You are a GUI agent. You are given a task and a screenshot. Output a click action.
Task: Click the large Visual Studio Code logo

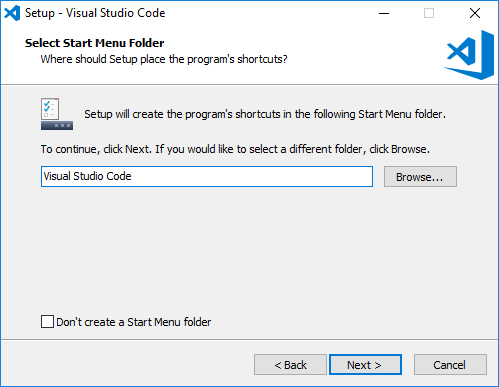pos(469,55)
